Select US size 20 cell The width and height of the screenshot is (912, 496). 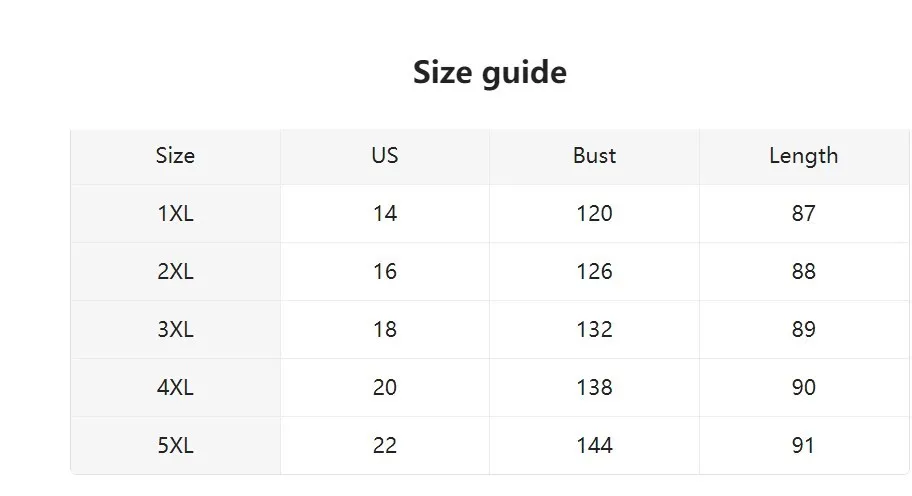coord(385,388)
